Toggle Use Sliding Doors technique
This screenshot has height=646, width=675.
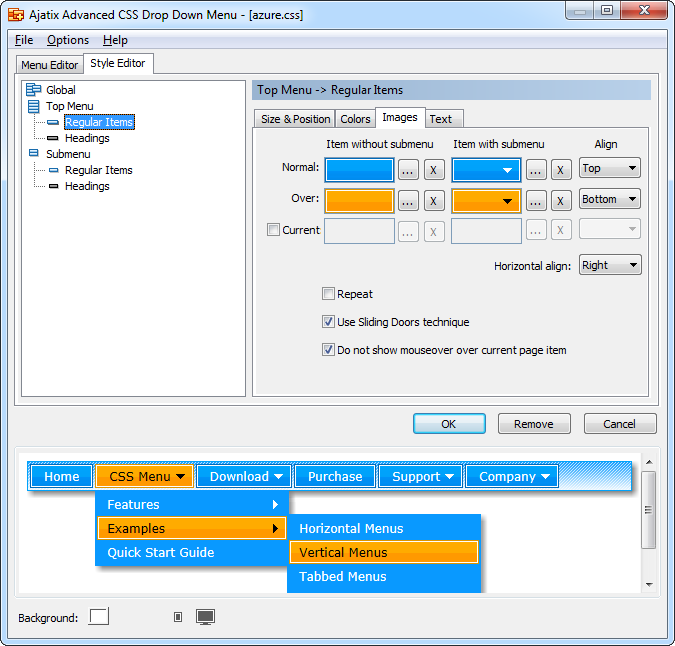[328, 321]
